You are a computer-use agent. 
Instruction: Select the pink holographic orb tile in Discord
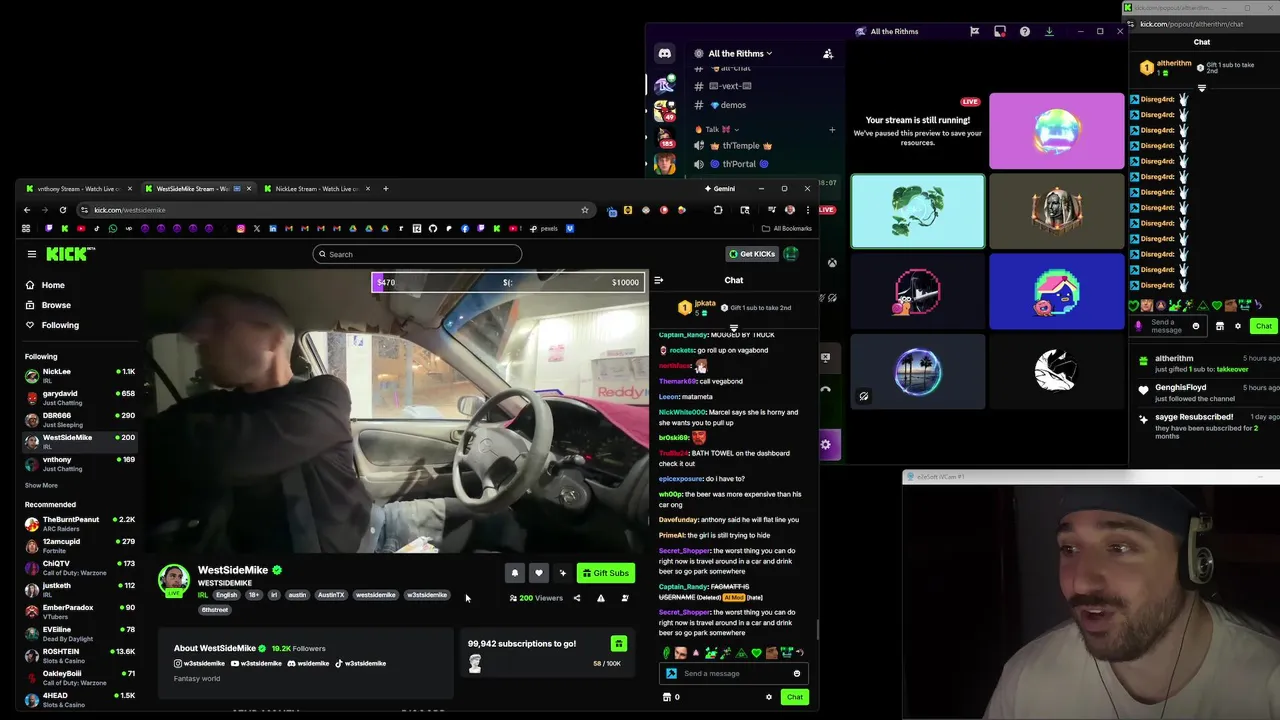(x=1057, y=131)
